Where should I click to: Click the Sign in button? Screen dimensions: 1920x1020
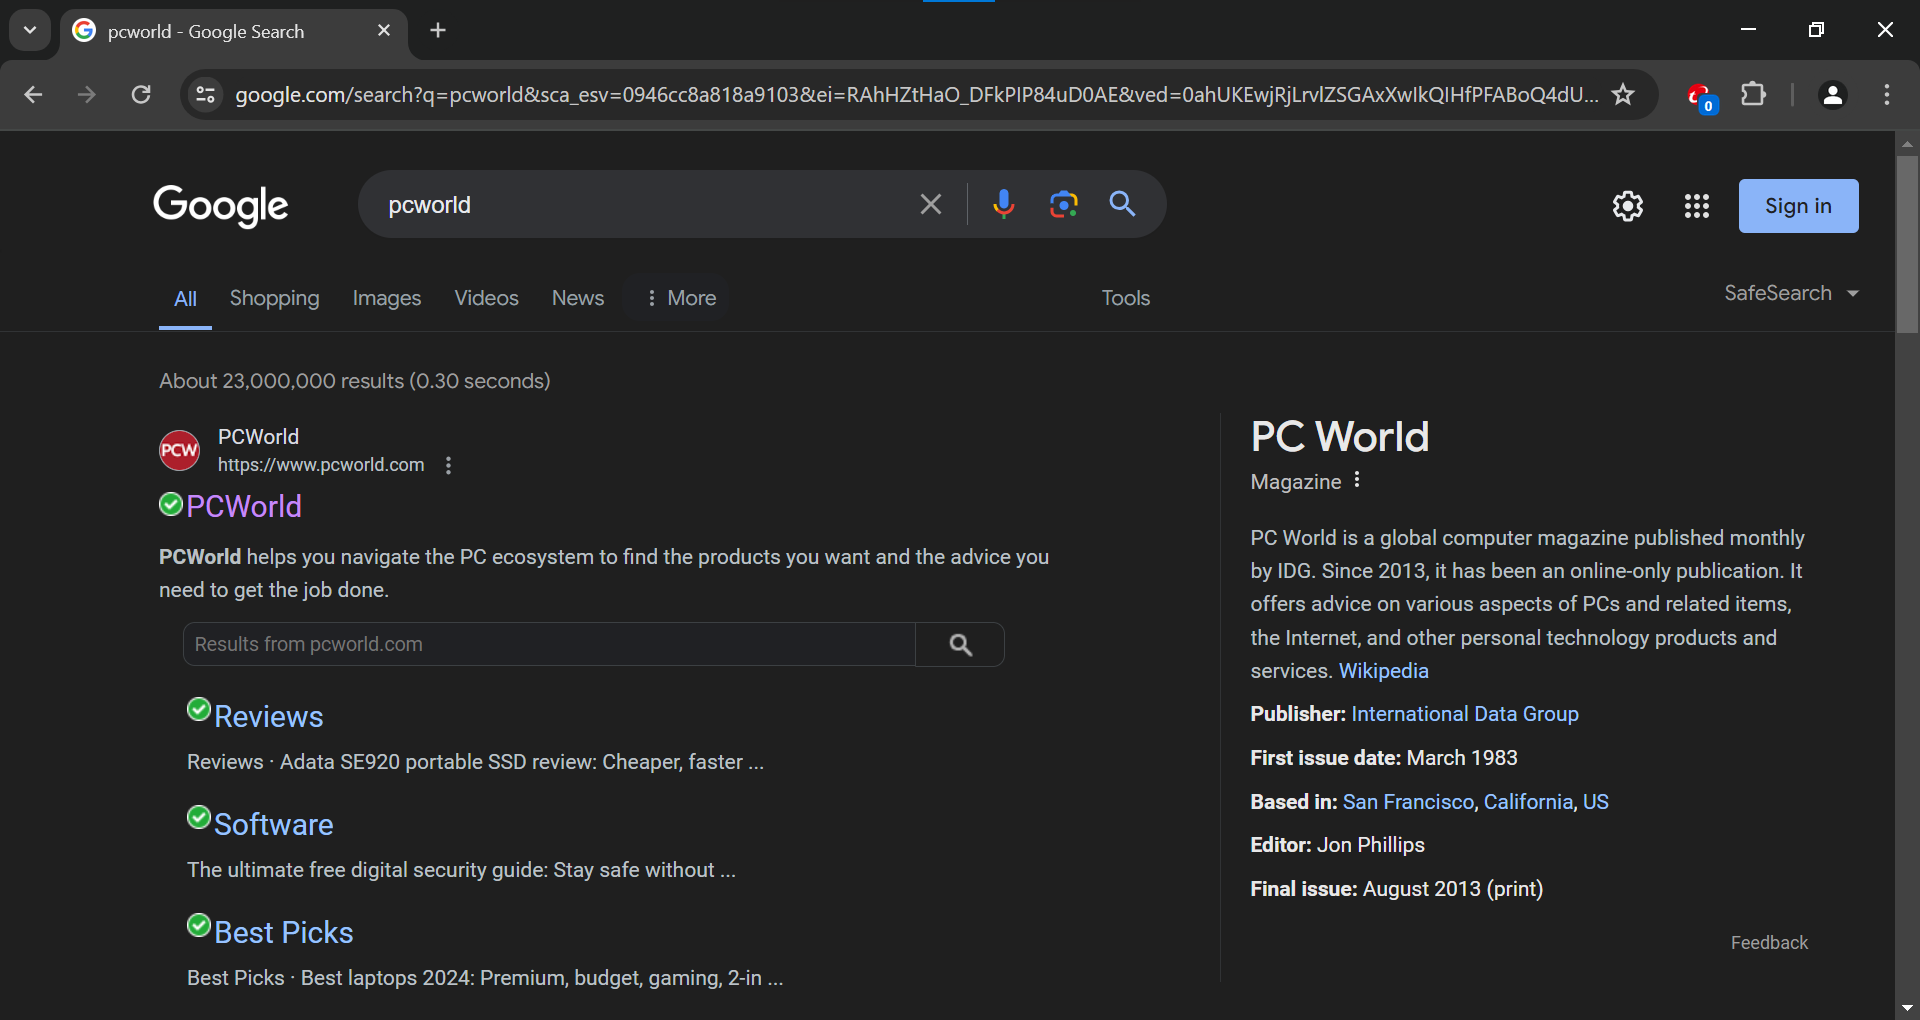(x=1798, y=206)
